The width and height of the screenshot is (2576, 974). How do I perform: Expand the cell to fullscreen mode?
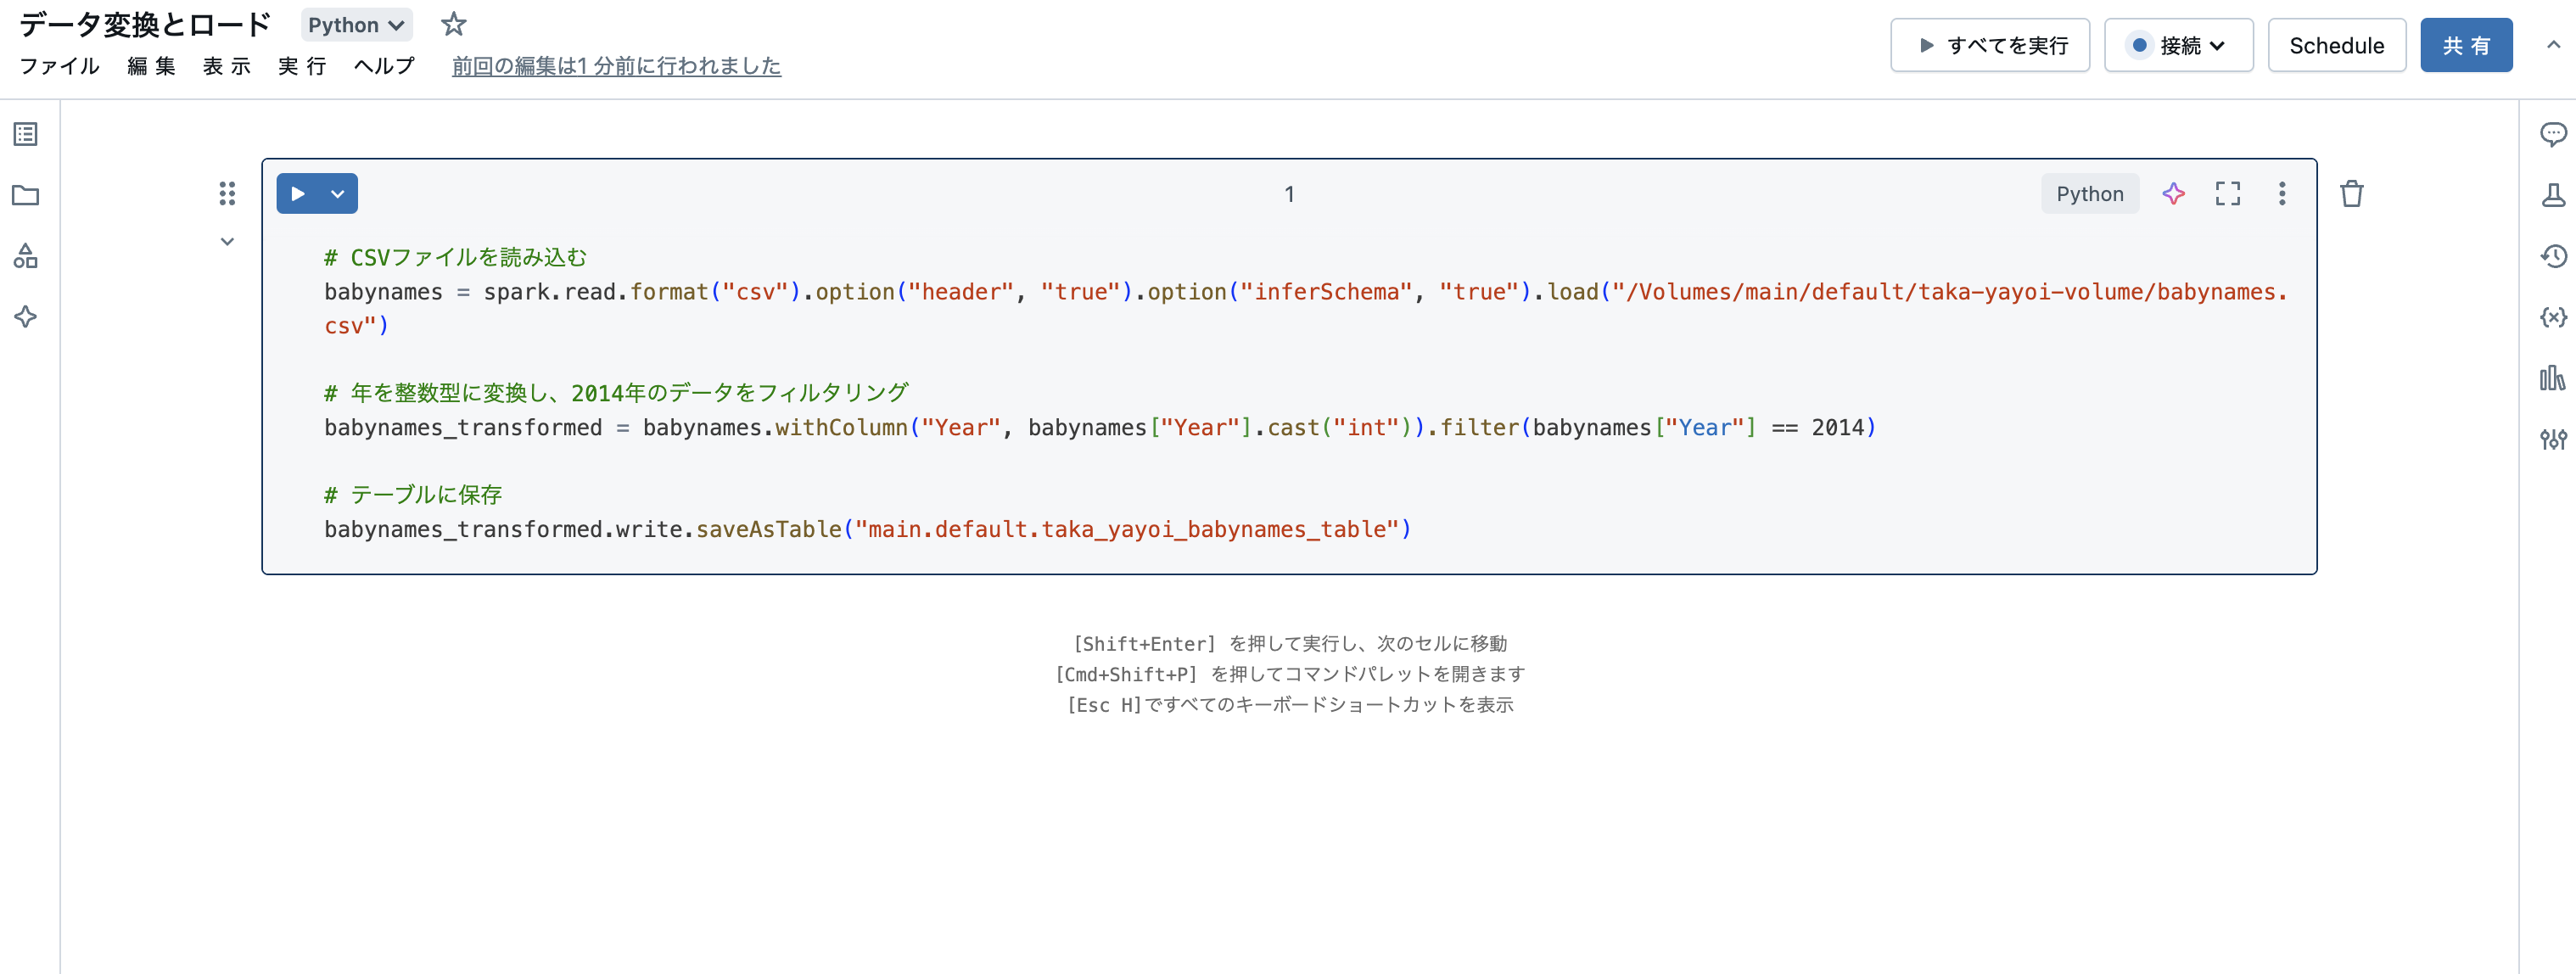pos(2228,193)
